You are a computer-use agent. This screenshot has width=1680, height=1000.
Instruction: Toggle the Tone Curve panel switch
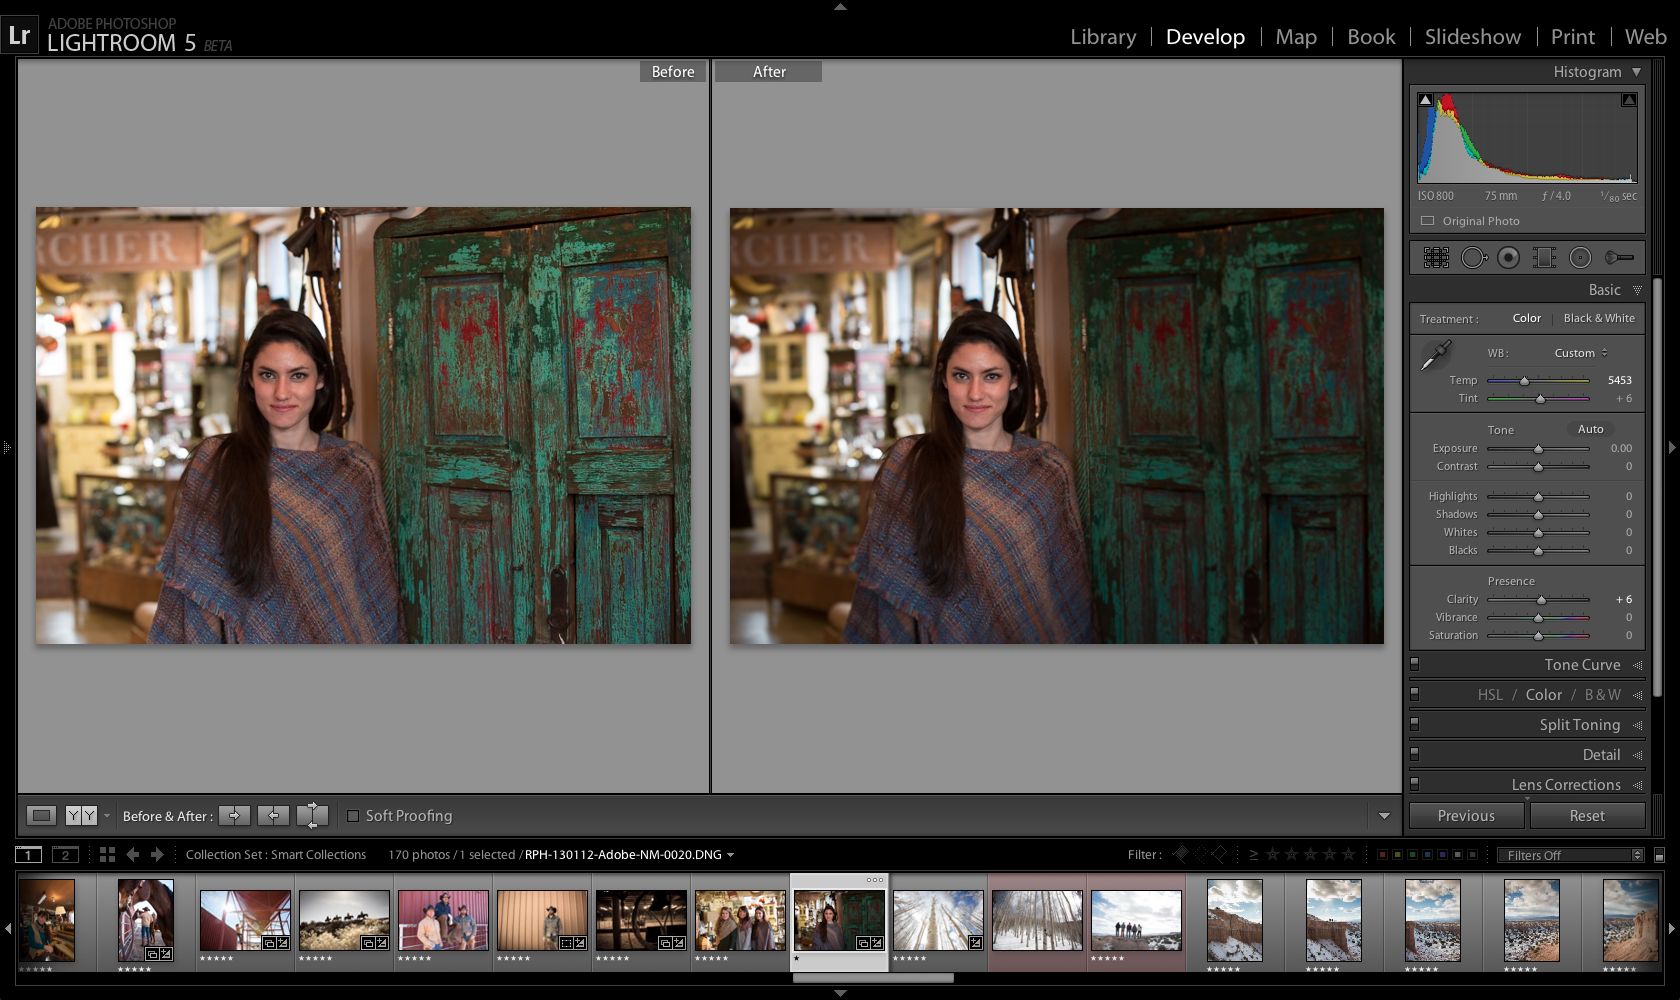[1414, 664]
